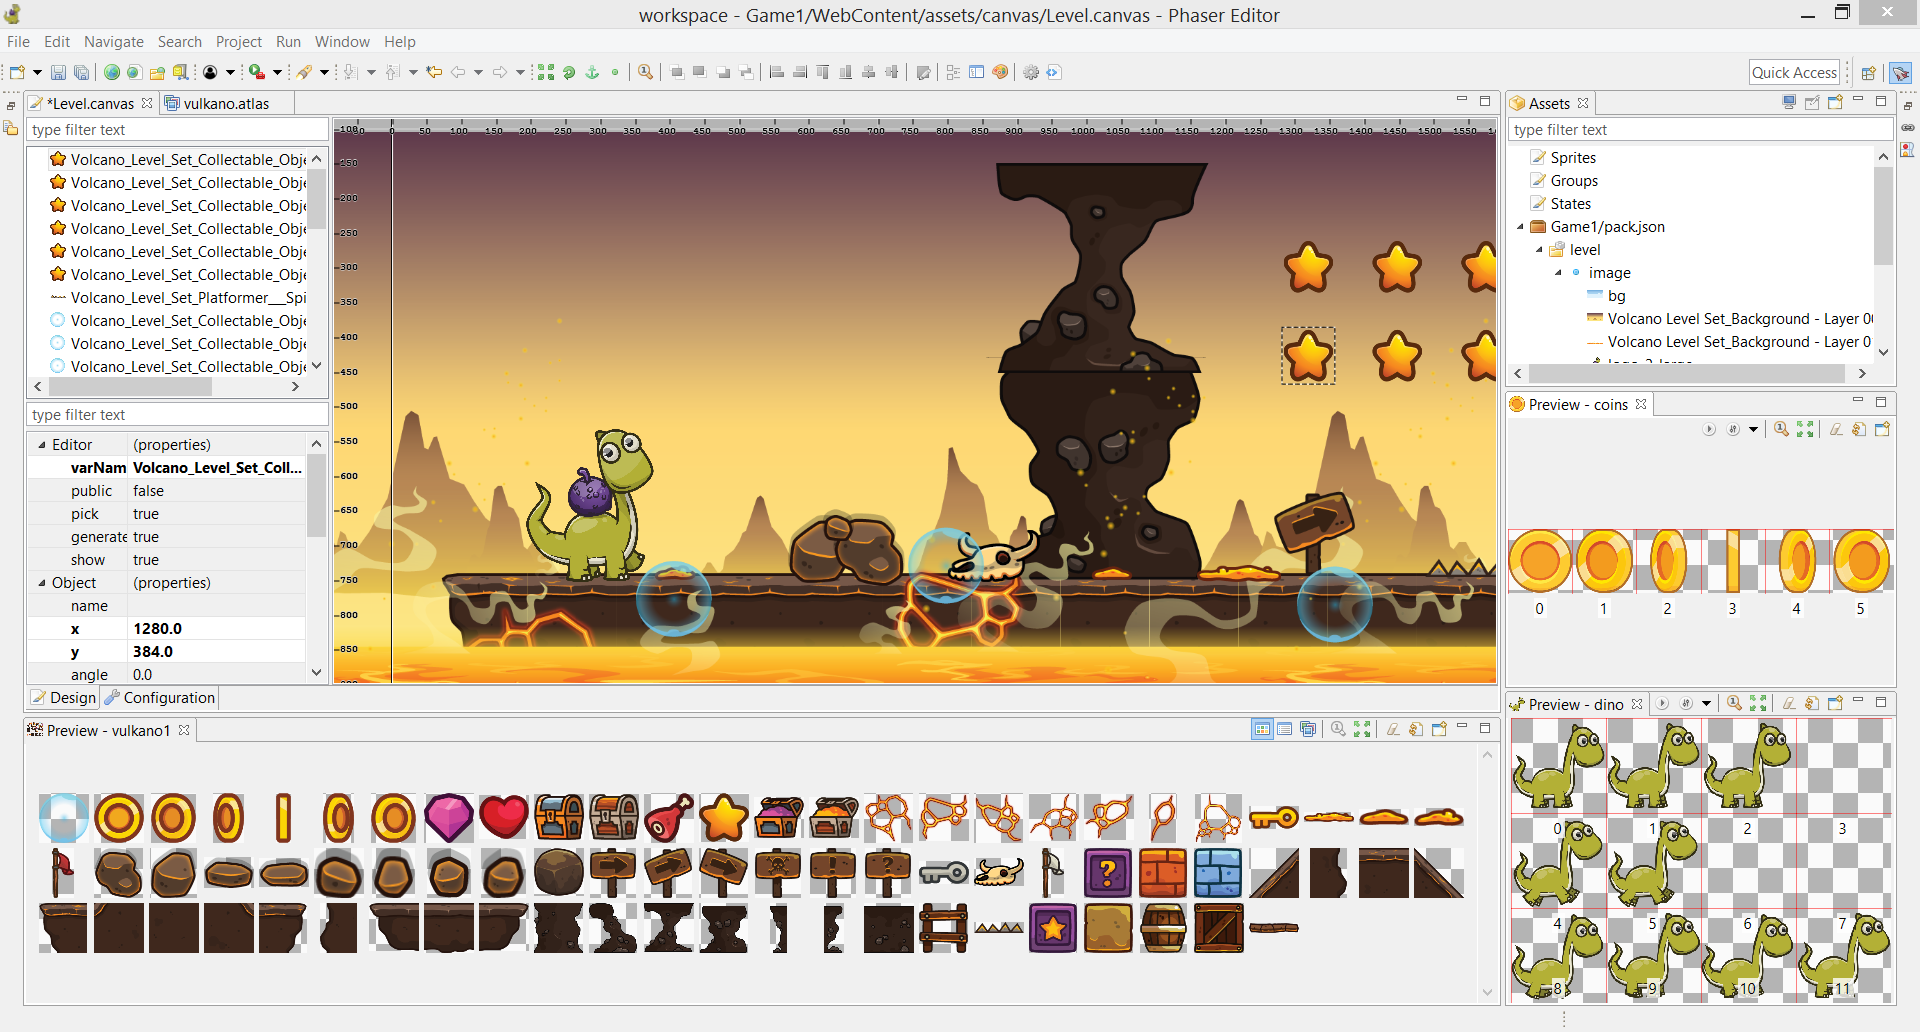Collapse the Game1/pack.json tree node
This screenshot has width=1920, height=1032.
pyautogui.click(x=1520, y=227)
